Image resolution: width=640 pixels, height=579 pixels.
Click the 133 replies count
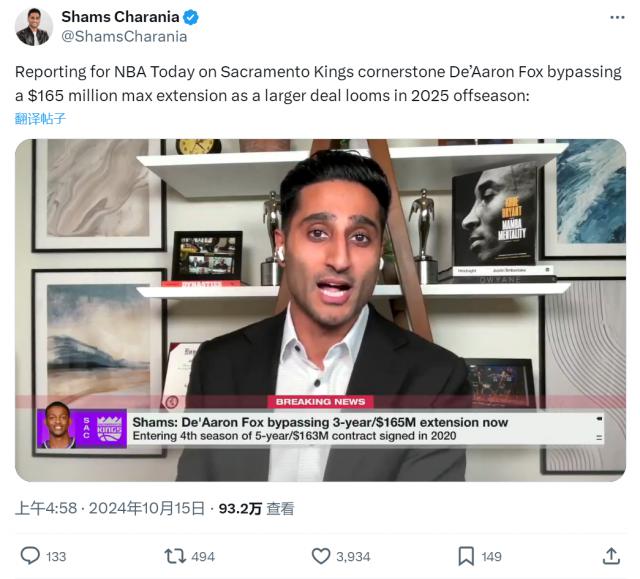click(x=56, y=557)
